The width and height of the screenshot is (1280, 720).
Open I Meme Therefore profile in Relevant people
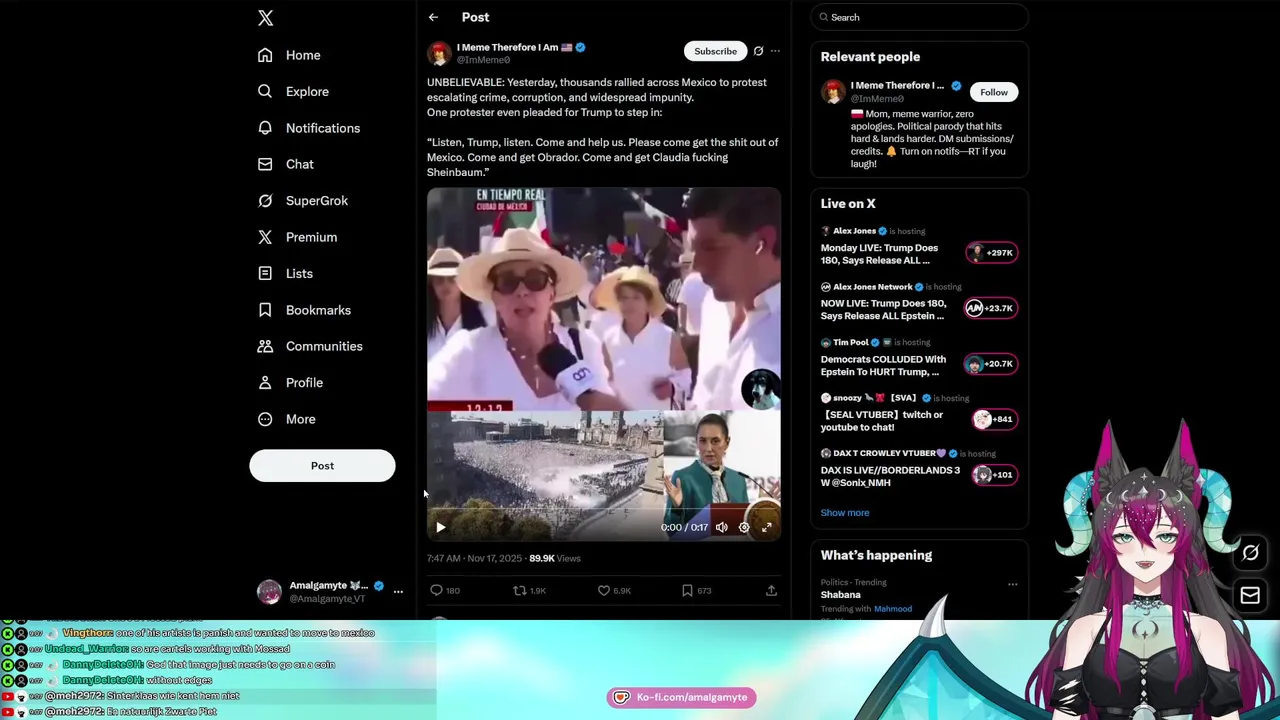tap(897, 86)
